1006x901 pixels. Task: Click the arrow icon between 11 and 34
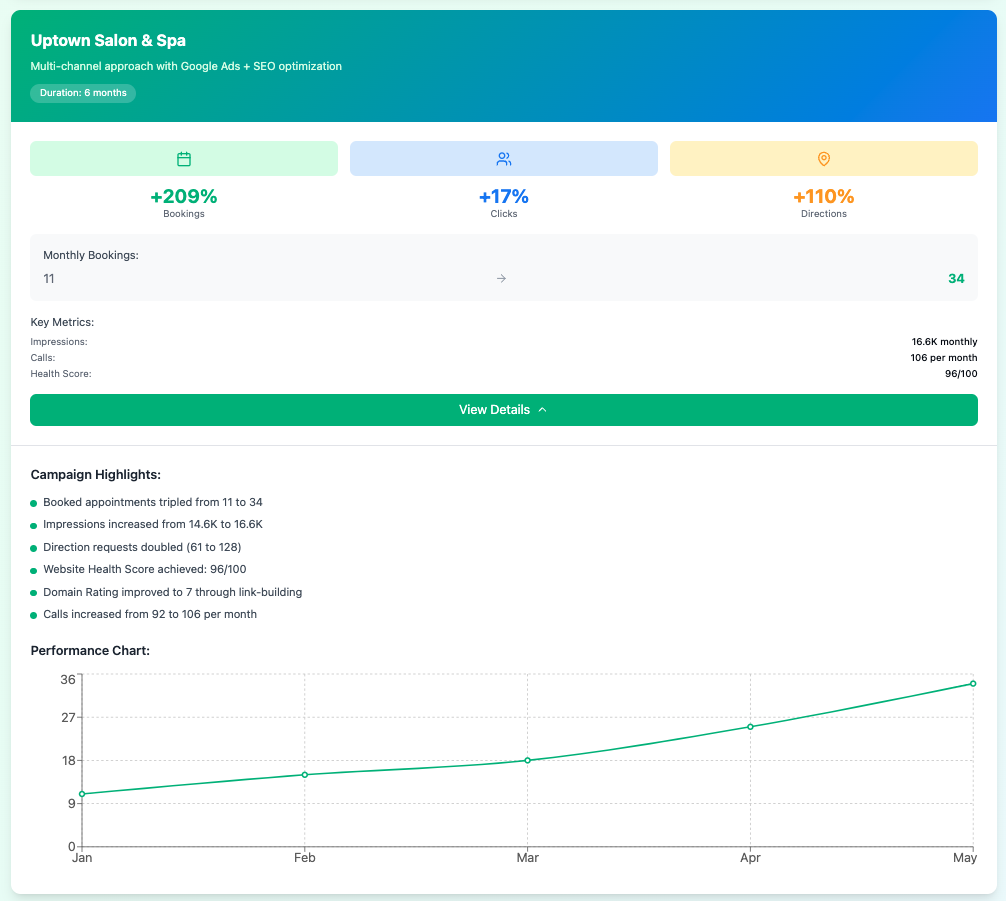501,279
